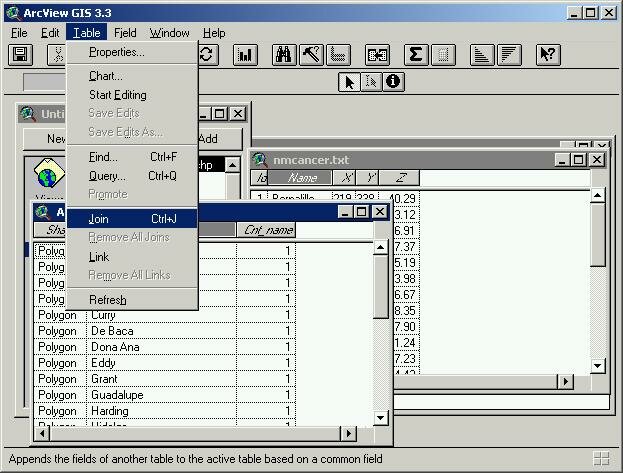
Task: Click the Create Chart bar icon
Action: click(245, 54)
